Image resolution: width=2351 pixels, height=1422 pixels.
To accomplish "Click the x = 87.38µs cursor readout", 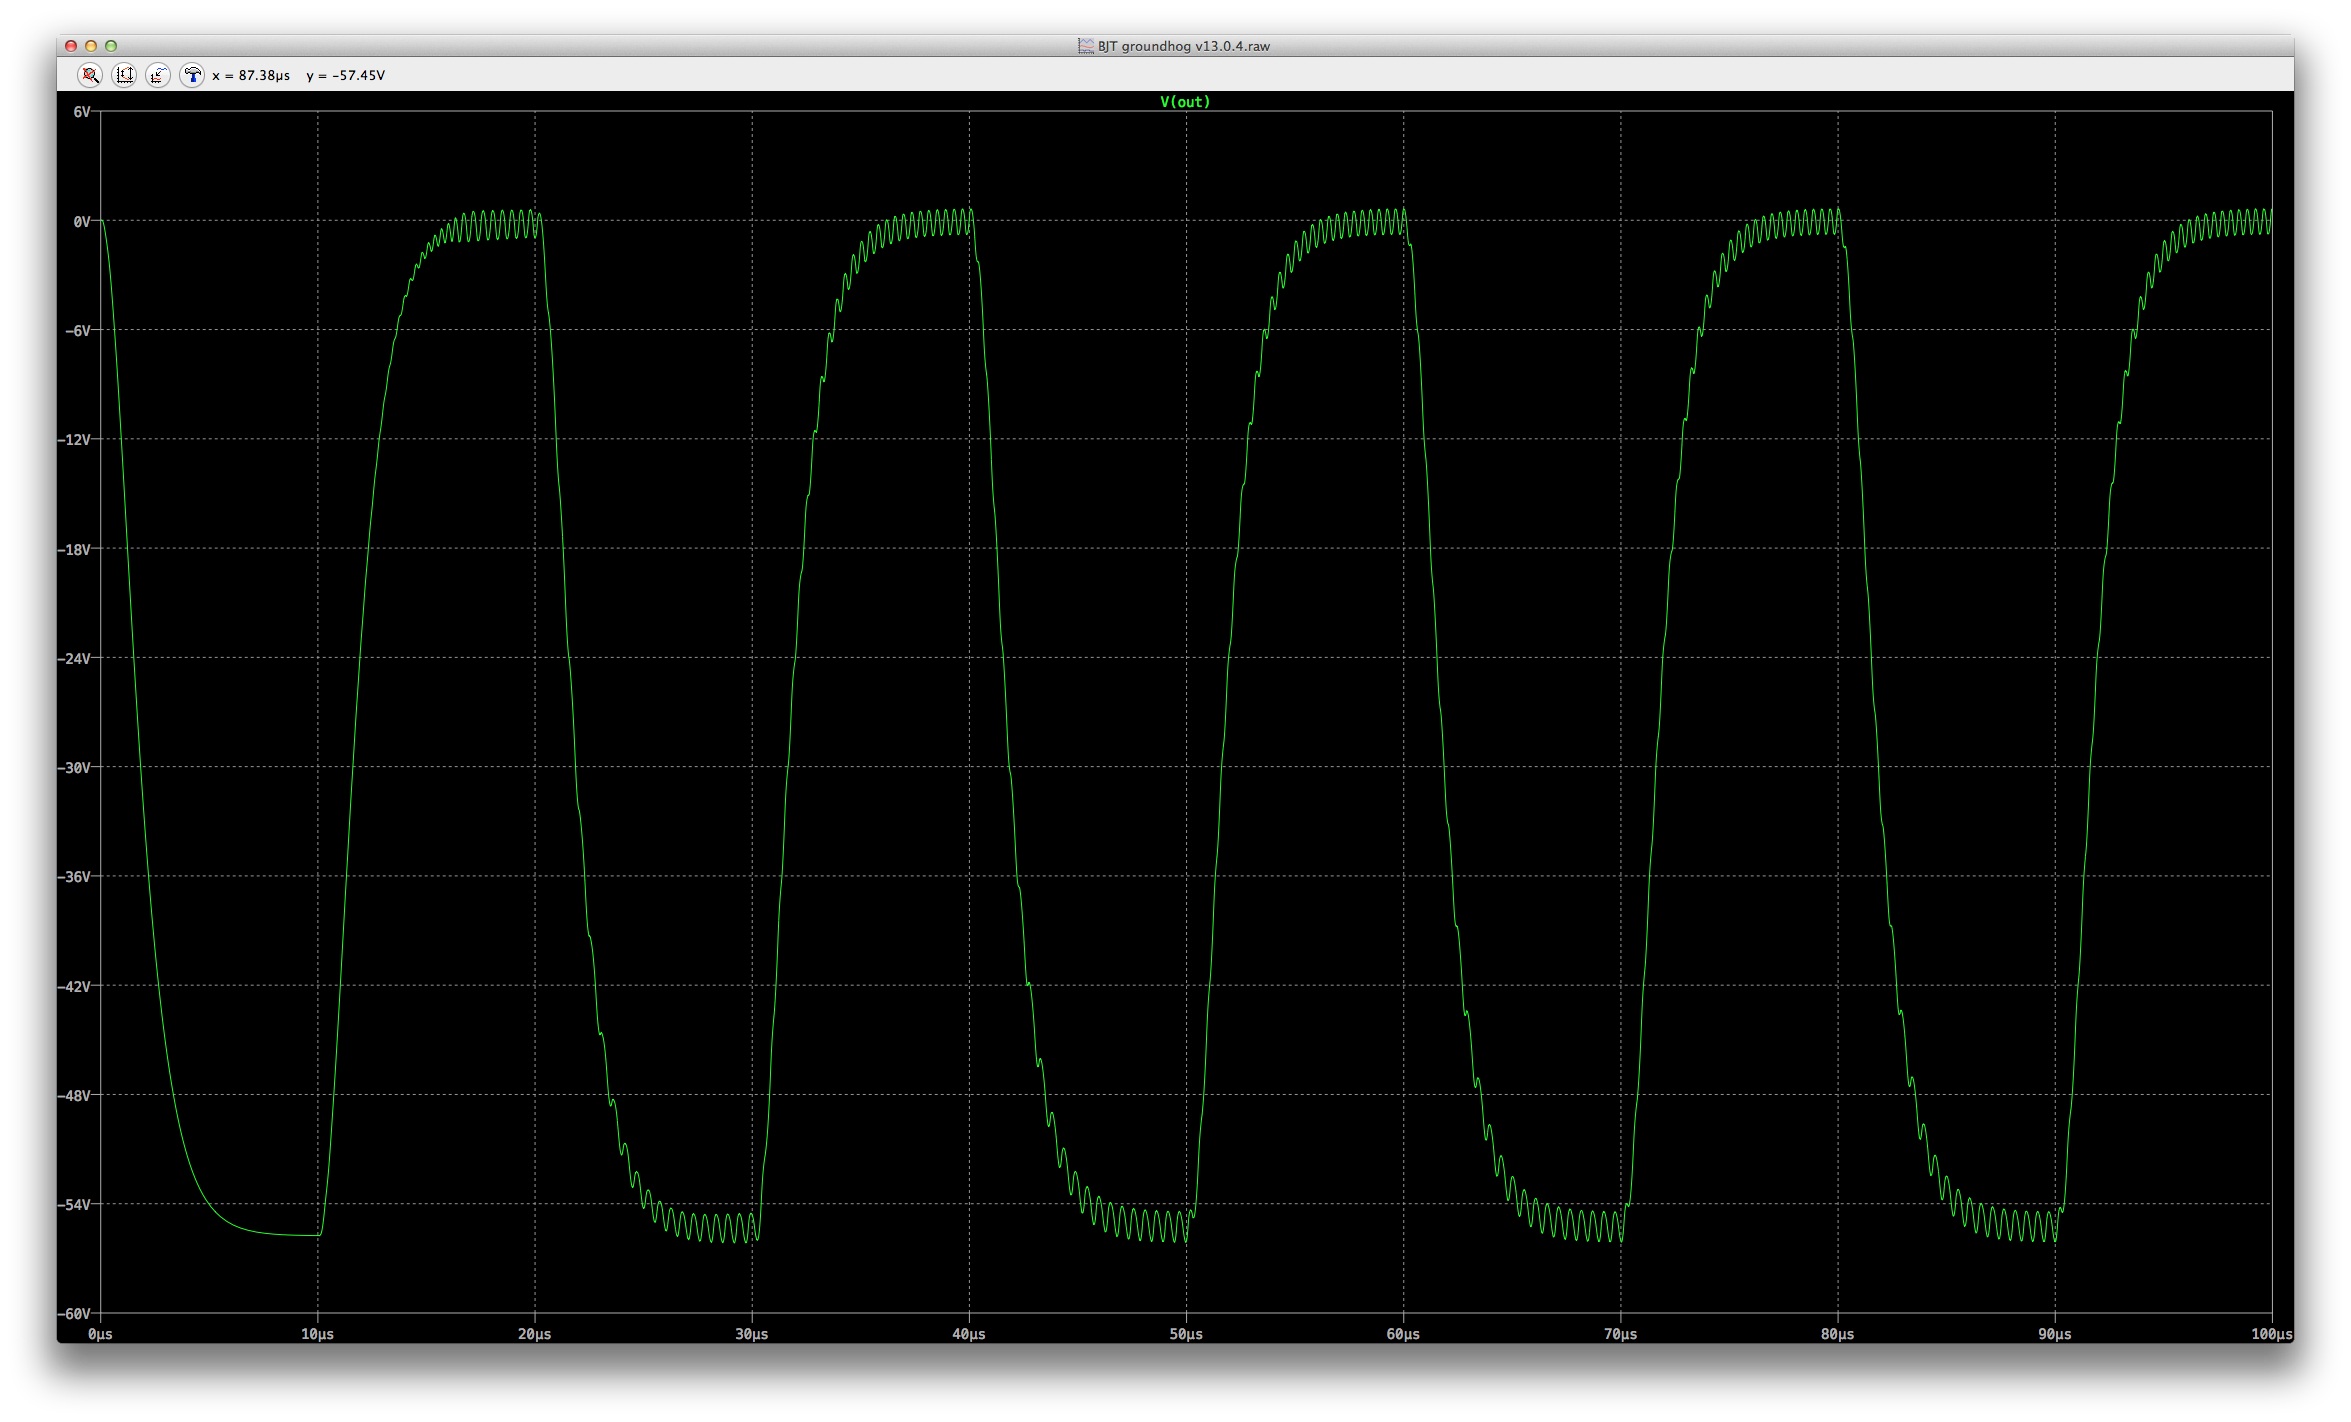I will pos(251,75).
